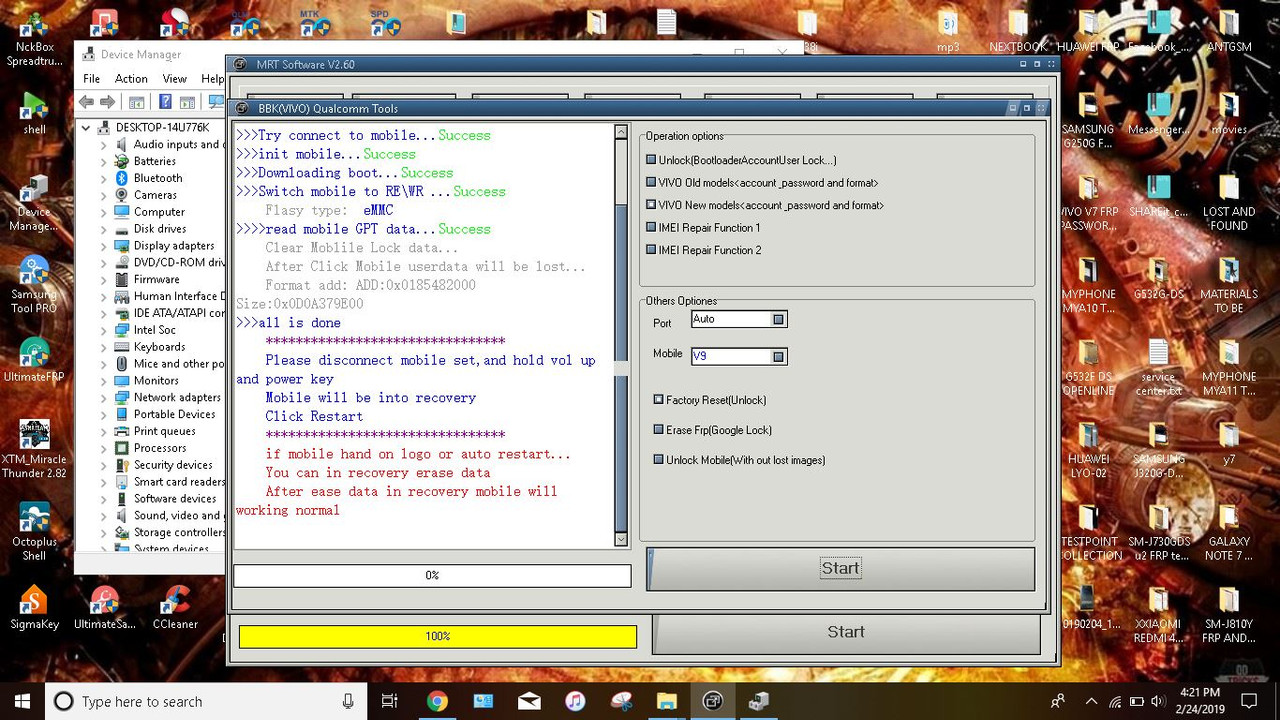Click the log panel's scroll-up arrow
Viewport: 1280px width, 720px height.
coord(621,132)
